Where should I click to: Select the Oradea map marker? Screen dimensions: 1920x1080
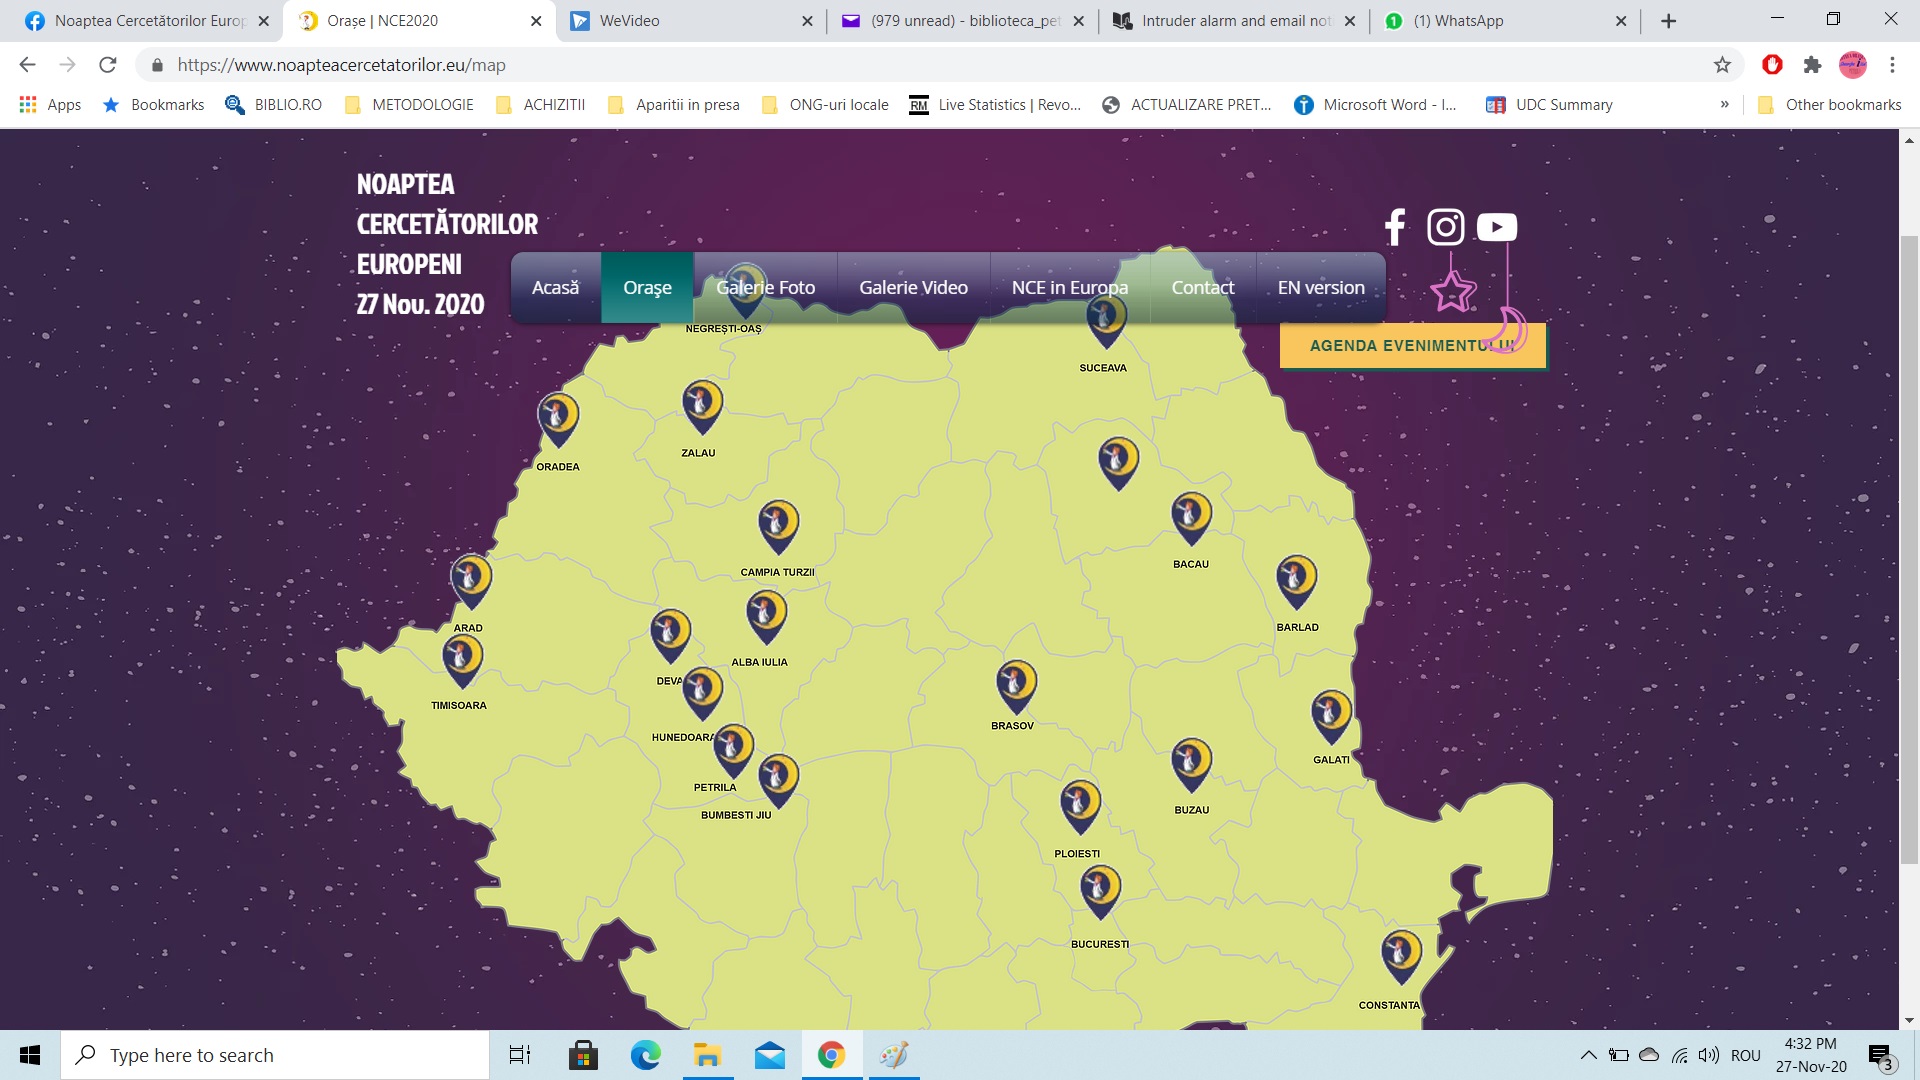(558, 416)
